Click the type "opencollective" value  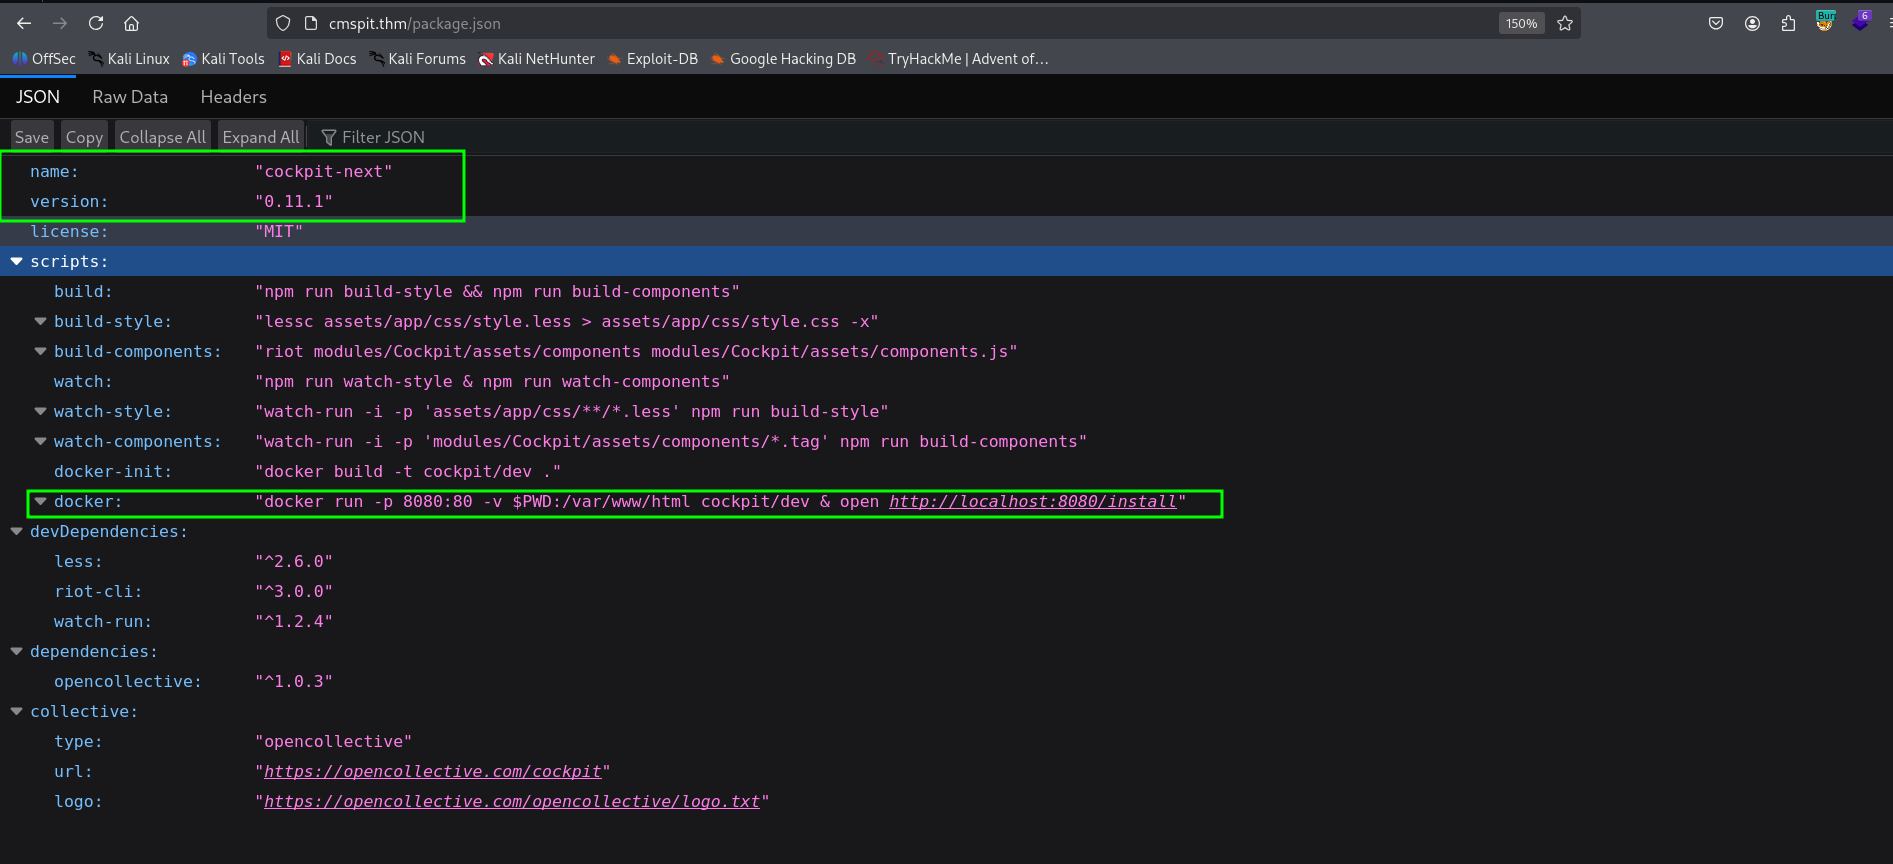coord(334,741)
